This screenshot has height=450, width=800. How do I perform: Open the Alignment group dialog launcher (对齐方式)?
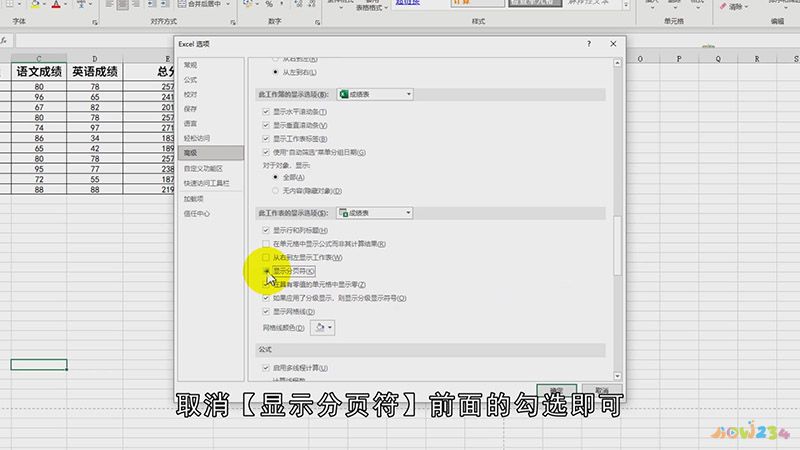point(233,22)
